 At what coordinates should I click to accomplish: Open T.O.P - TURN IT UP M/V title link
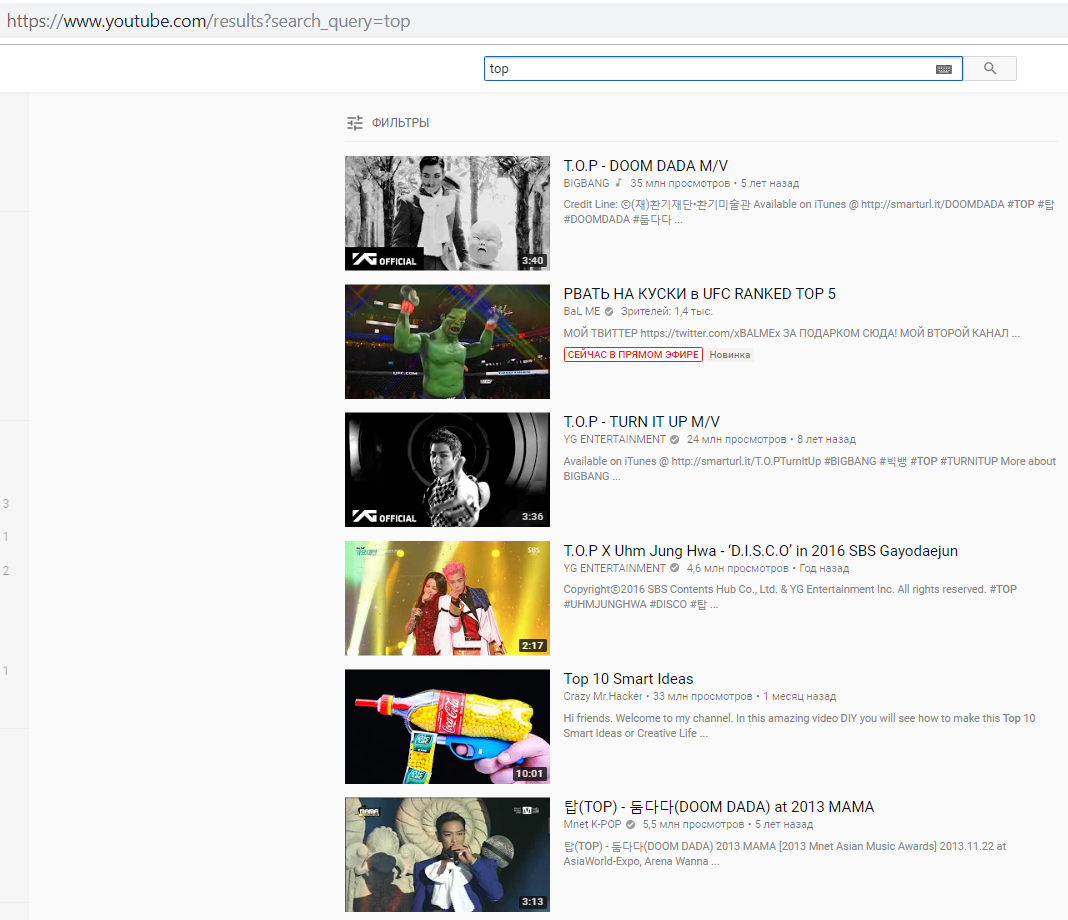(641, 422)
